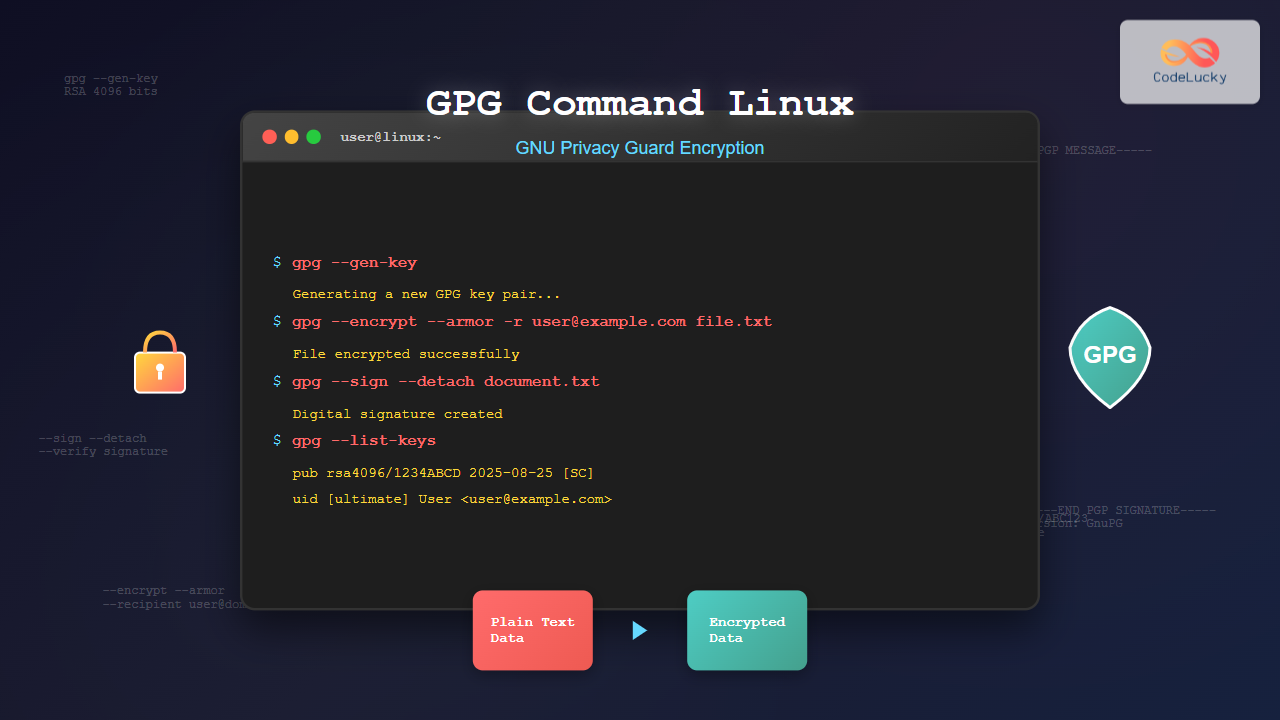The width and height of the screenshot is (1280, 720).
Task: Click the File encrypted successfully message
Action: click(405, 354)
